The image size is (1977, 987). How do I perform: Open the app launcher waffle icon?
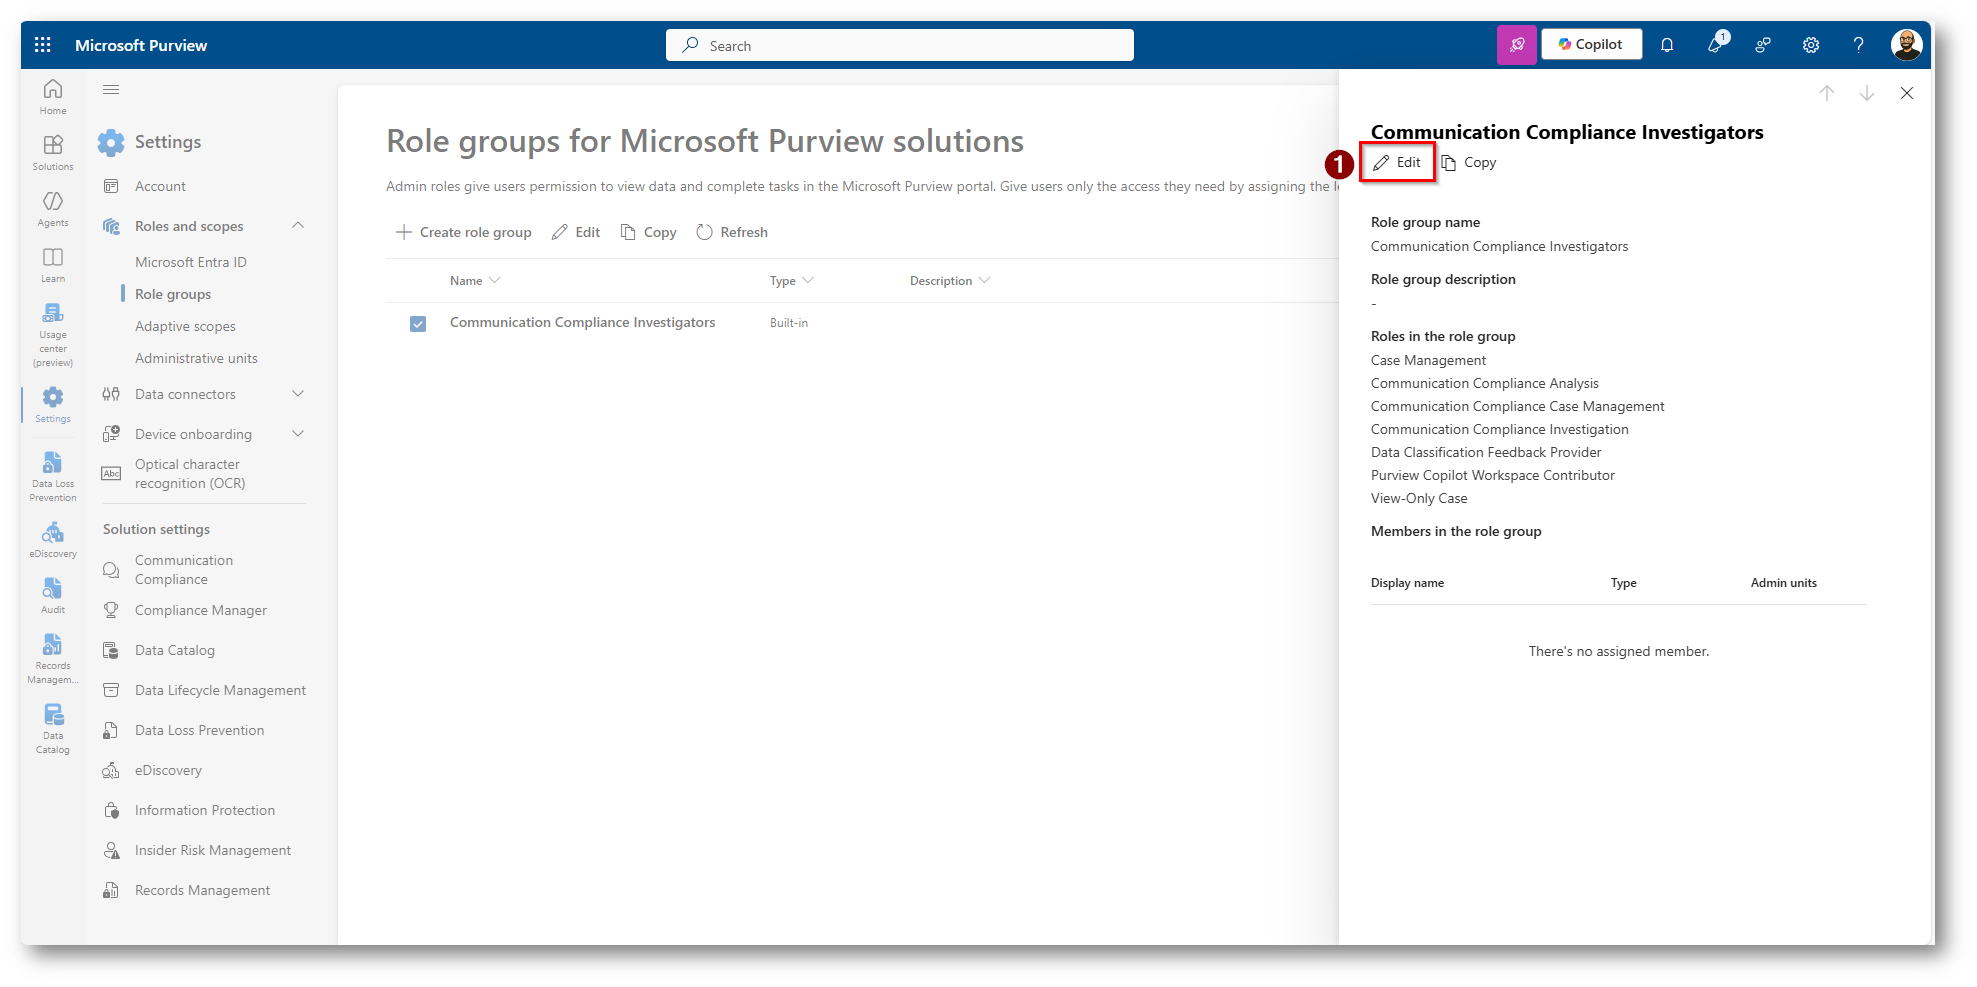pyautogui.click(x=42, y=45)
